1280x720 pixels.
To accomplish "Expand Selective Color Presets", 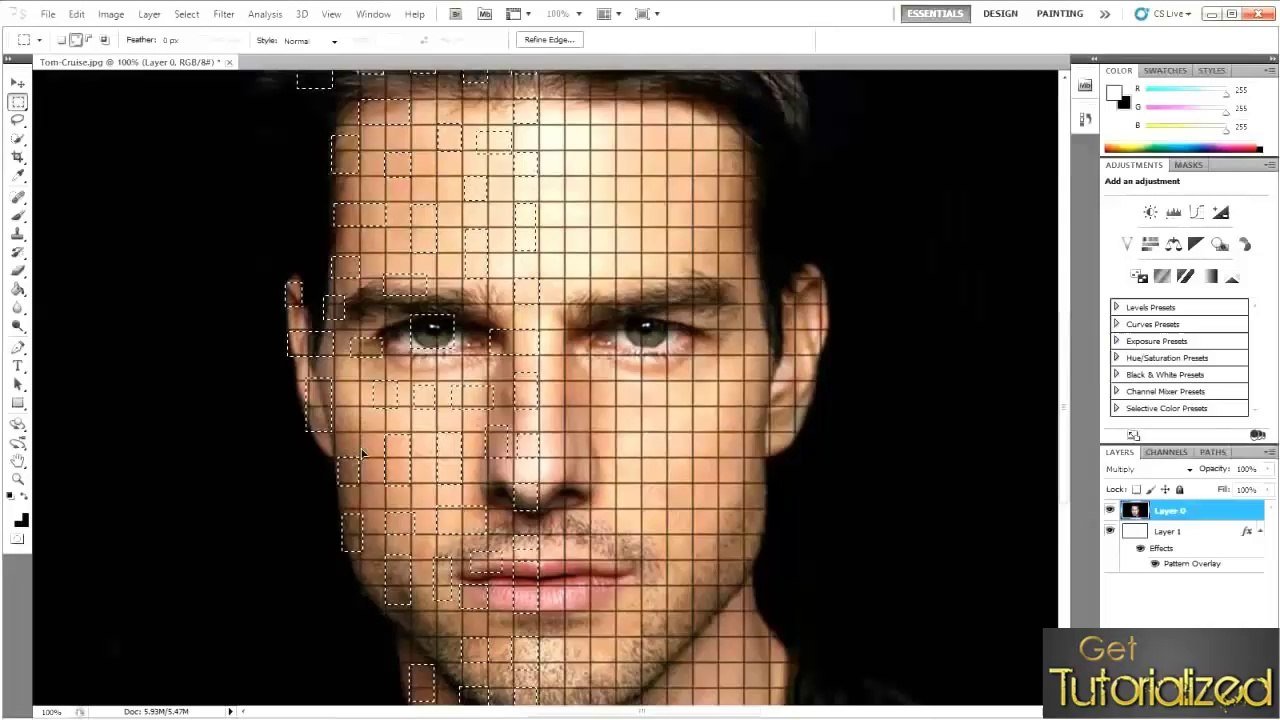I will (x=1116, y=408).
